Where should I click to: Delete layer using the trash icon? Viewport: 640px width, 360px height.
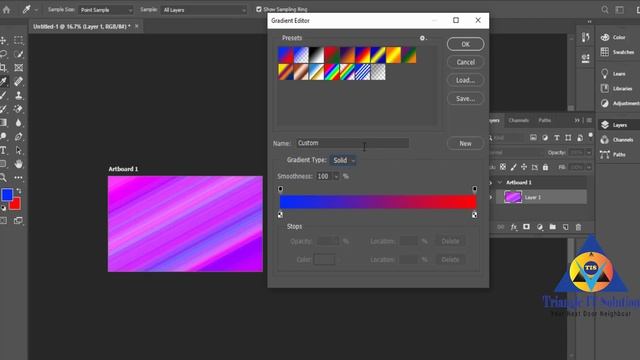click(x=578, y=227)
